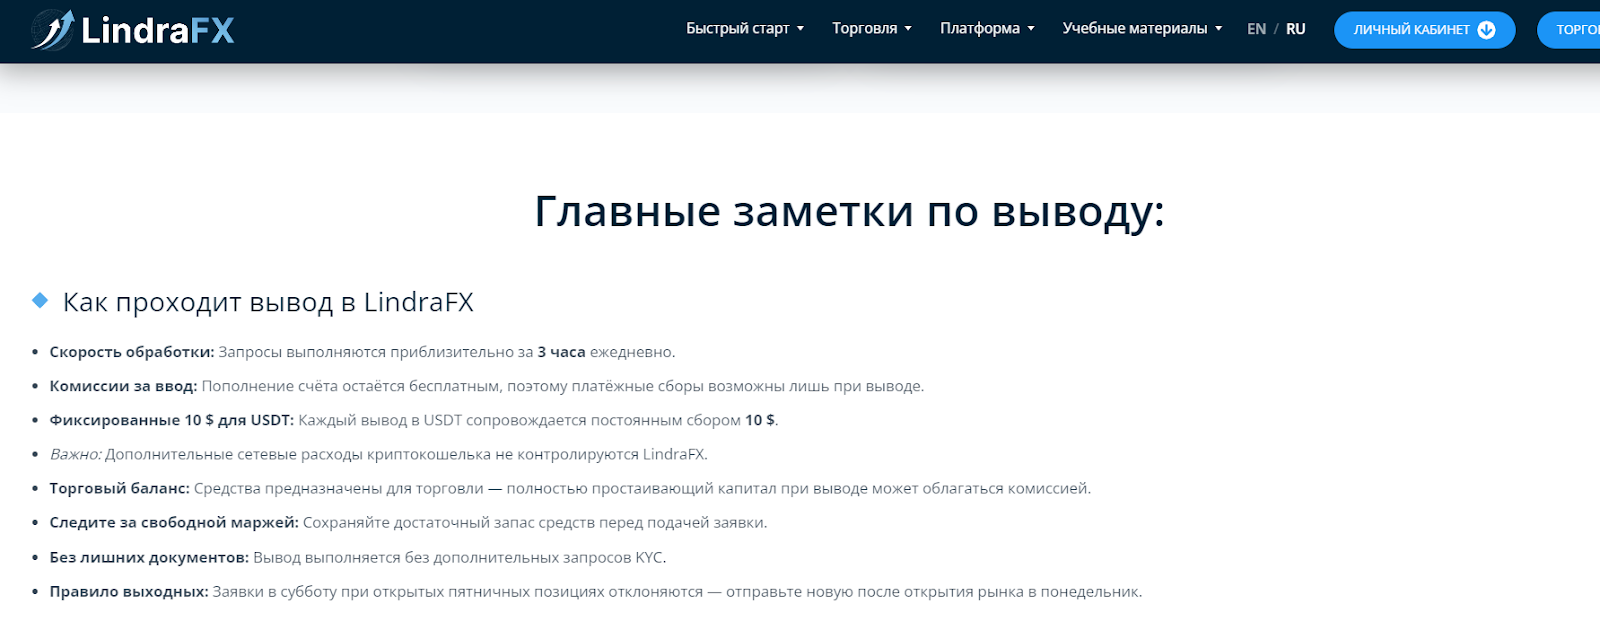The image size is (1600, 630).
Task: Click the heading Главные заметки по выводу
Action: [x=849, y=213]
